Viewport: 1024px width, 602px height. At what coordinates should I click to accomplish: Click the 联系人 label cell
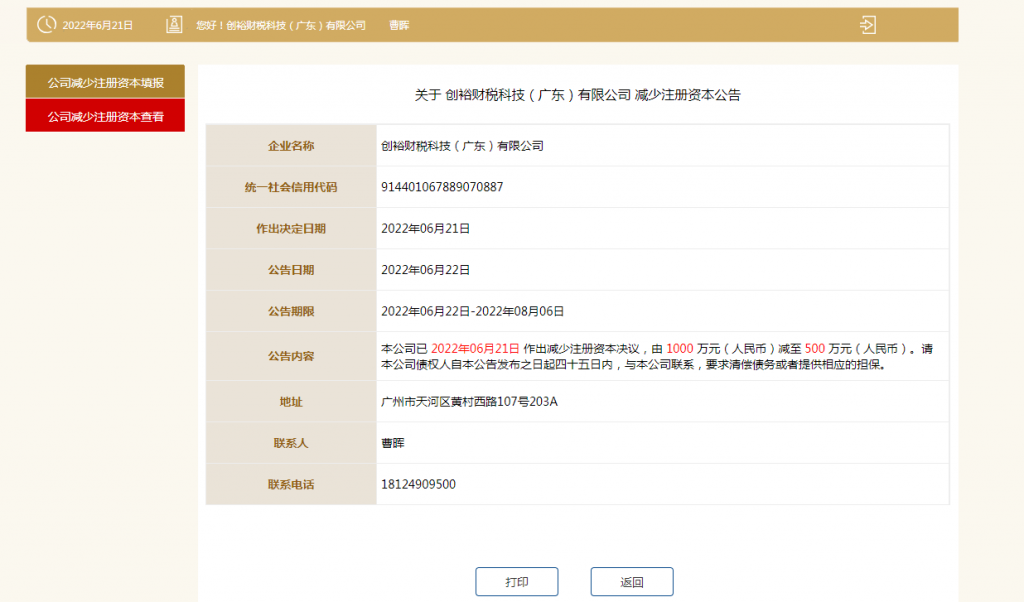pyautogui.click(x=291, y=443)
